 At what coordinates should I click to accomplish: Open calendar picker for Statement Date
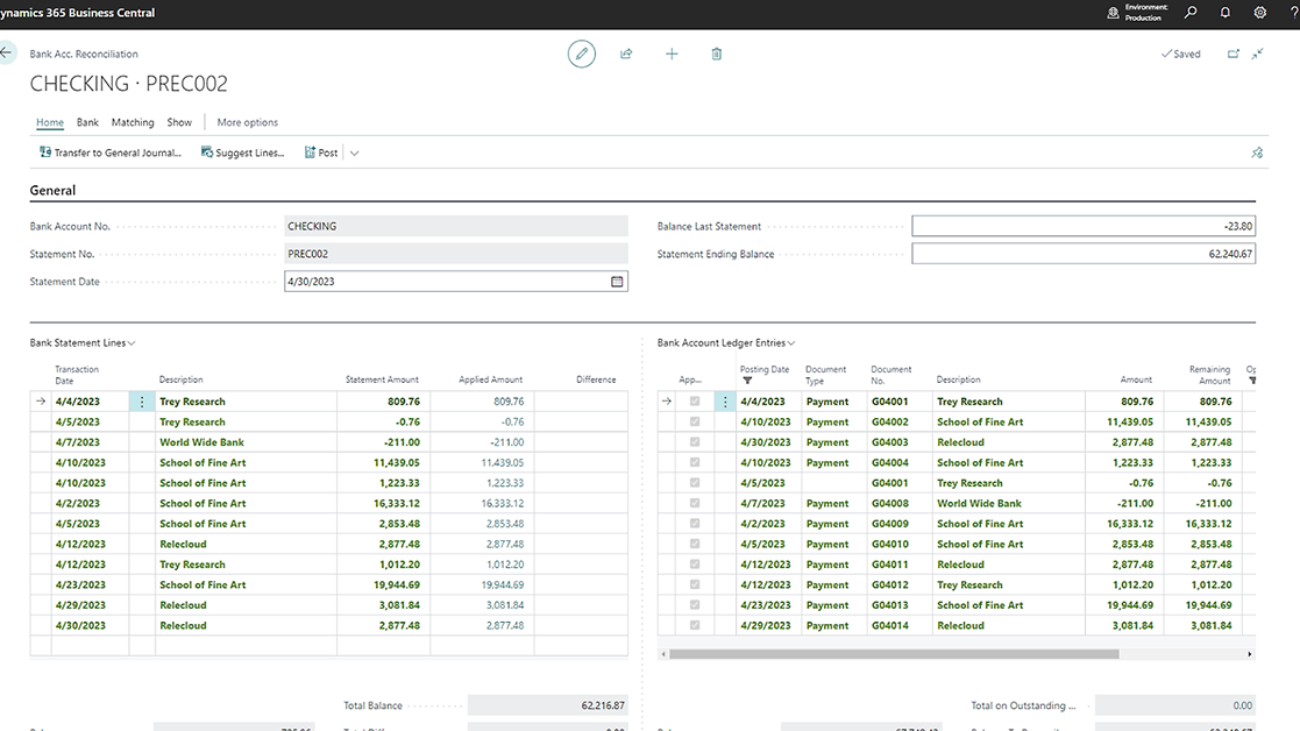pyautogui.click(x=617, y=282)
